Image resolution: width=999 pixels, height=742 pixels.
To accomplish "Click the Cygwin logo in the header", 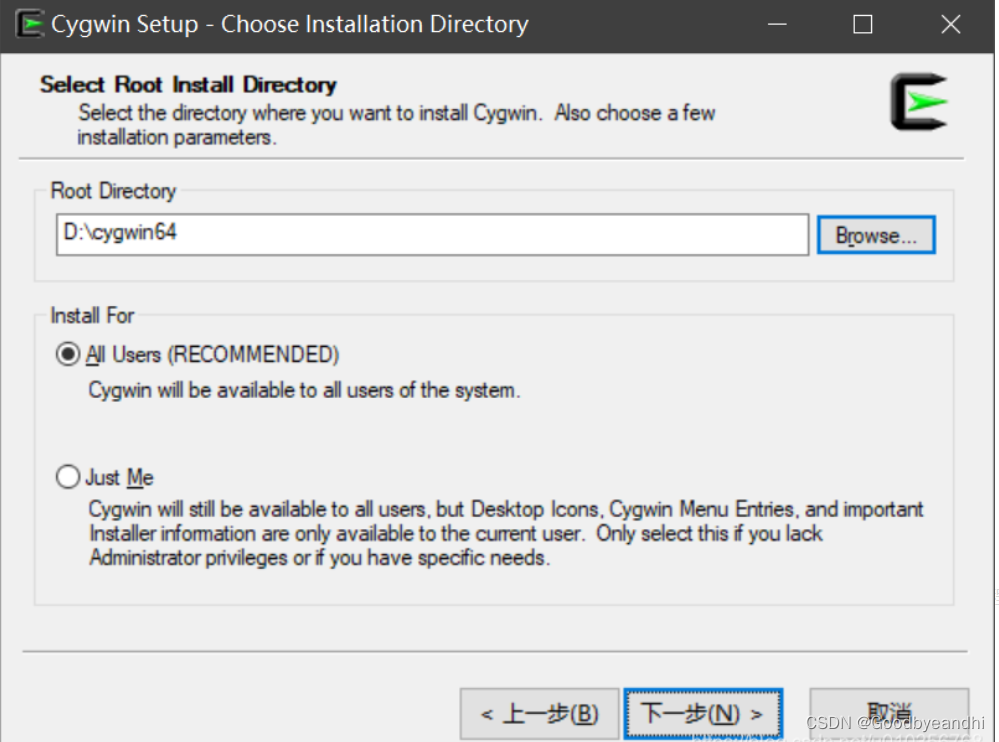I will [919, 100].
